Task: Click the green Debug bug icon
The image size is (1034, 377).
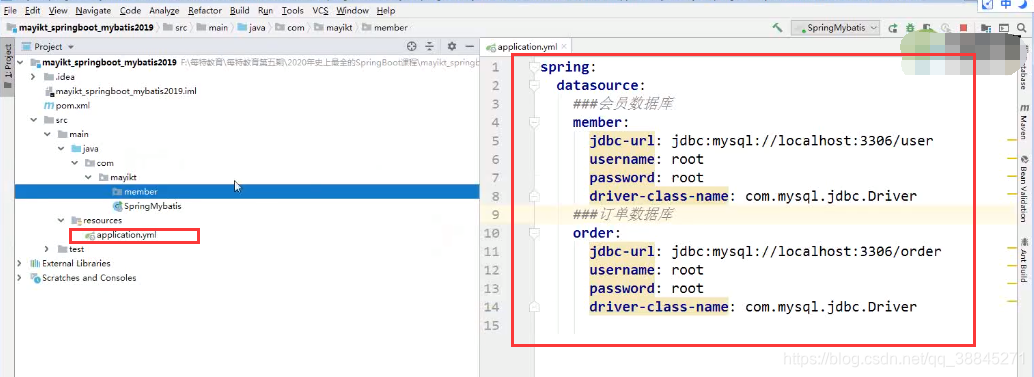Action: coord(911,28)
